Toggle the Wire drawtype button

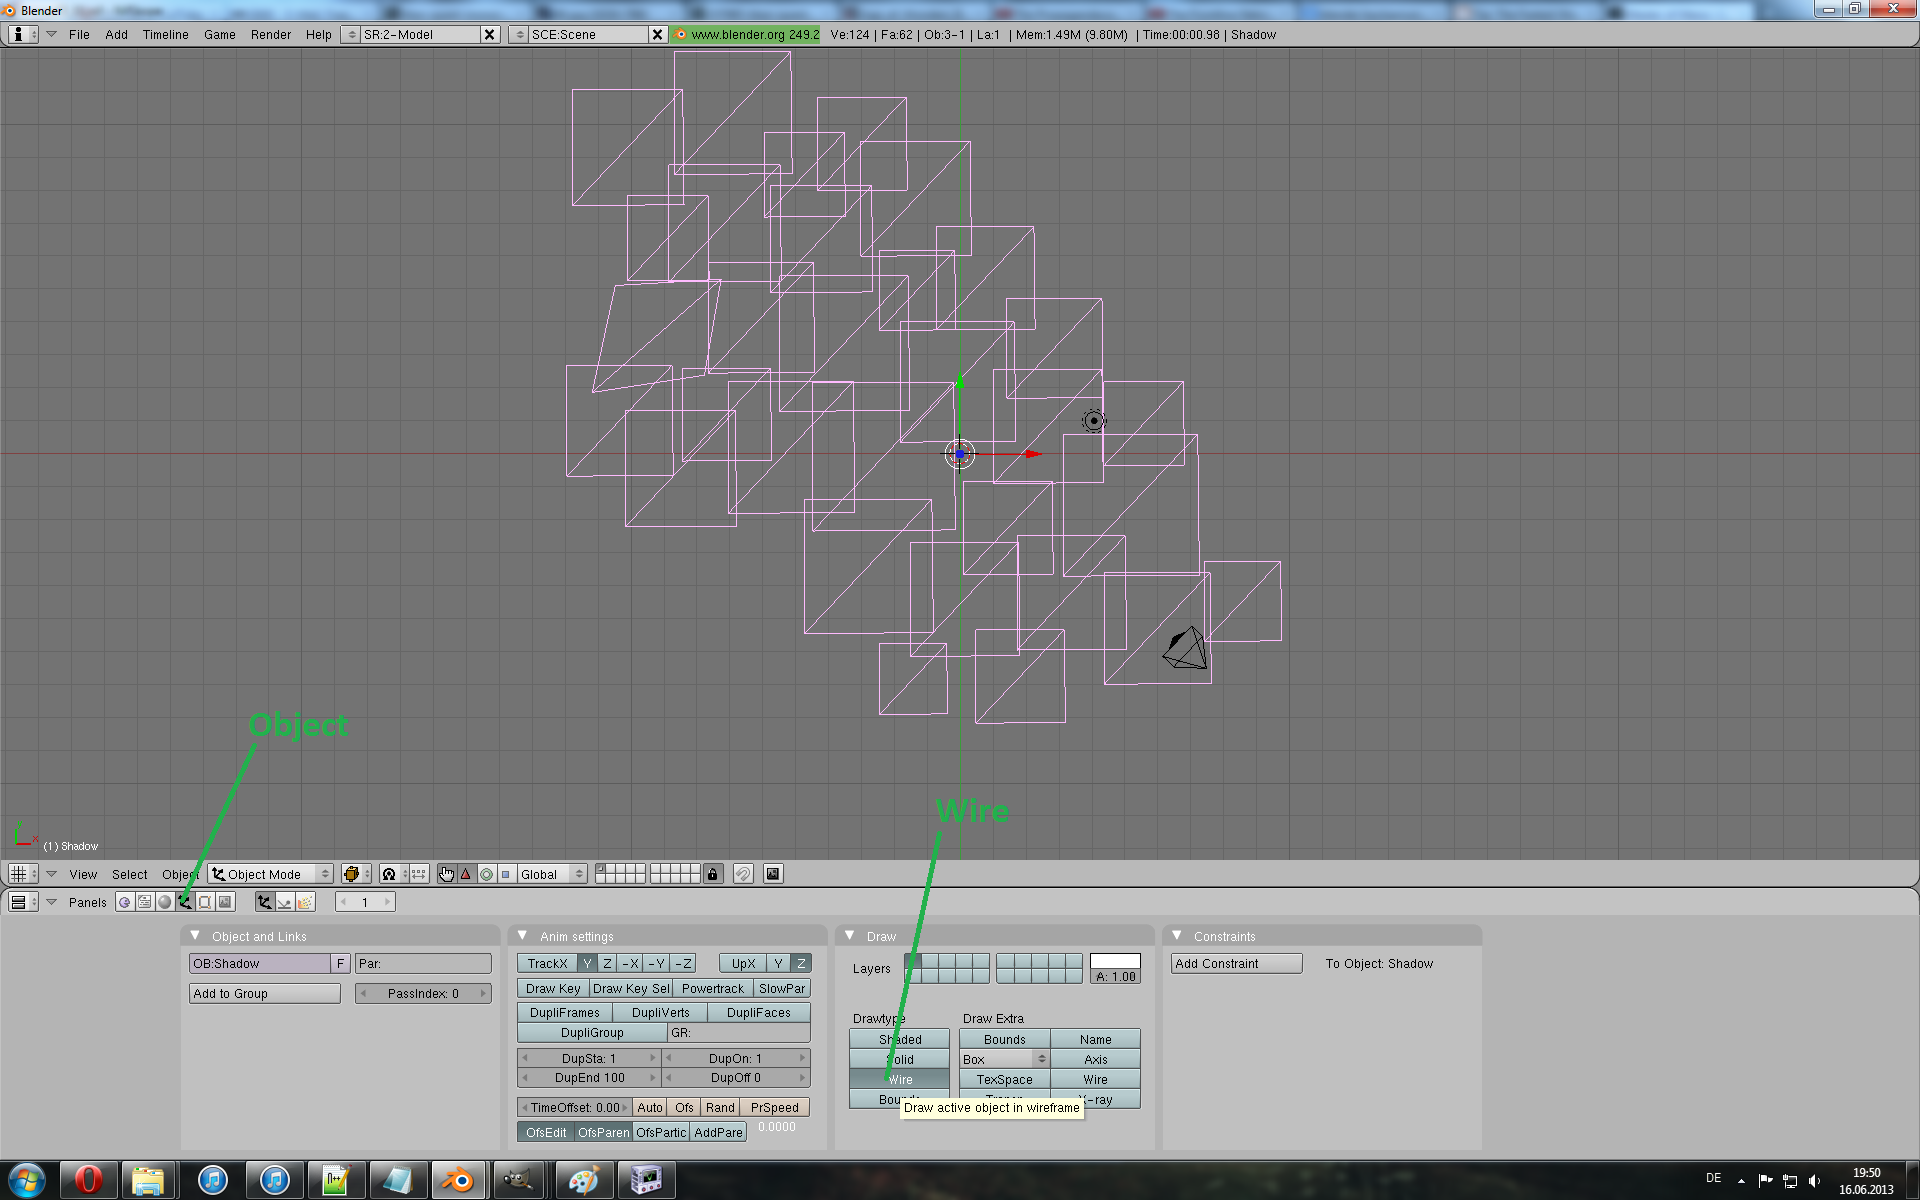pyautogui.click(x=899, y=1079)
